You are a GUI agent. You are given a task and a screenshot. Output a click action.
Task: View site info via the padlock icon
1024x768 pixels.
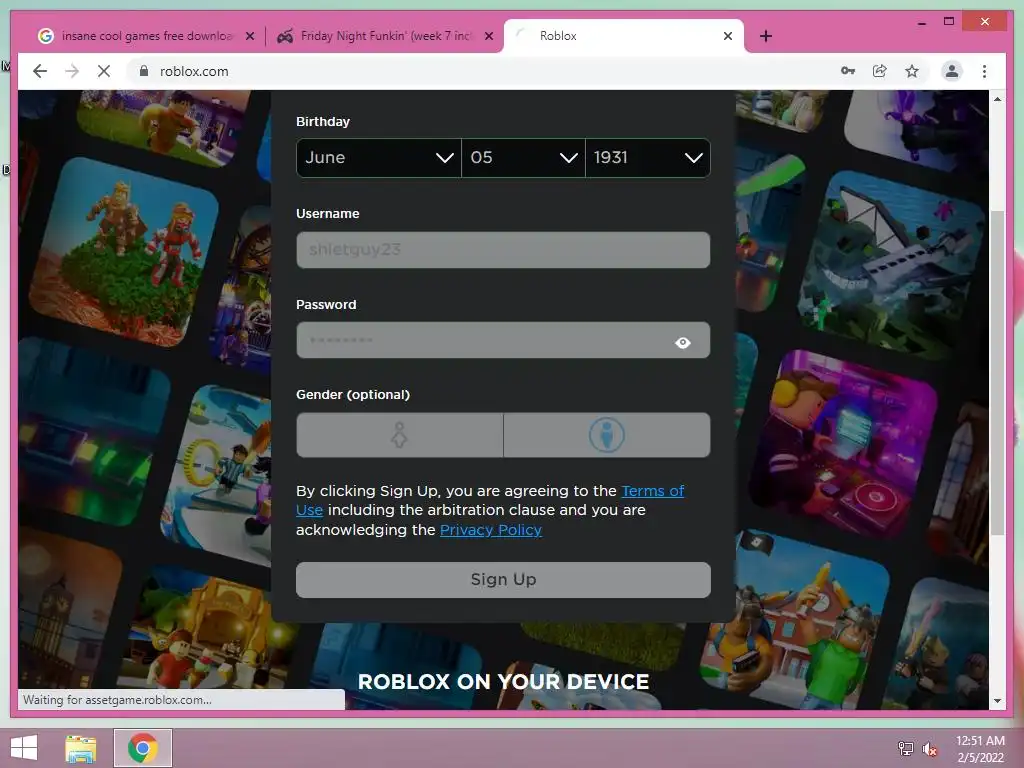click(144, 71)
